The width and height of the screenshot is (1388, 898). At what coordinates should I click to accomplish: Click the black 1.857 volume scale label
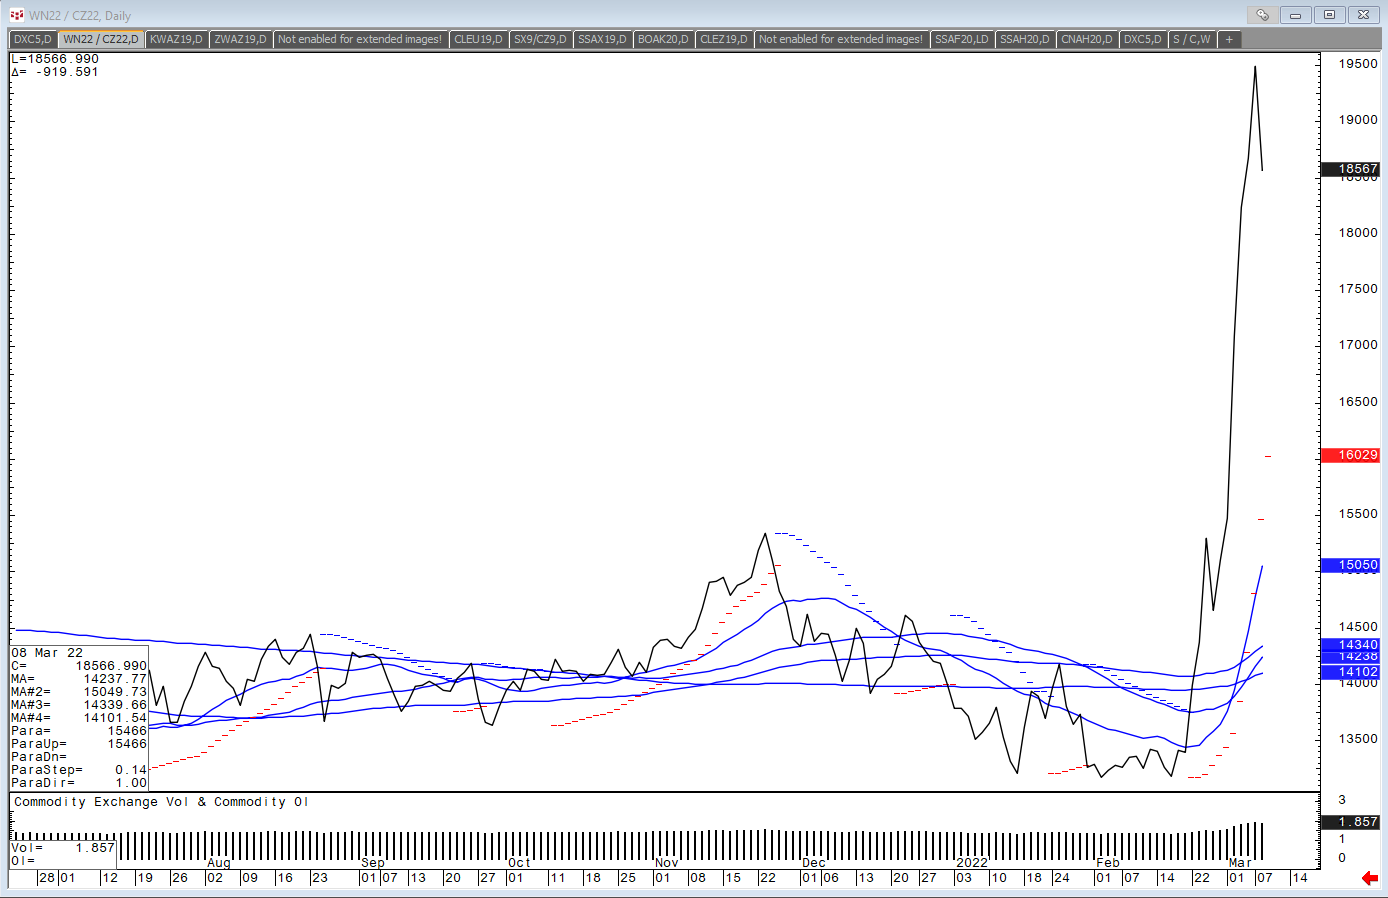coord(1351,822)
